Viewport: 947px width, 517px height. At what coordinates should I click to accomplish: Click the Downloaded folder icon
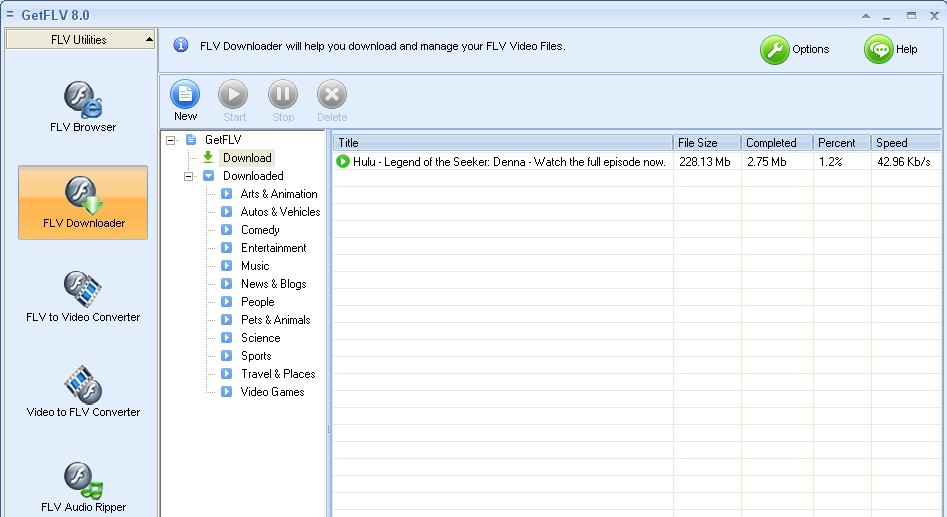click(208, 176)
